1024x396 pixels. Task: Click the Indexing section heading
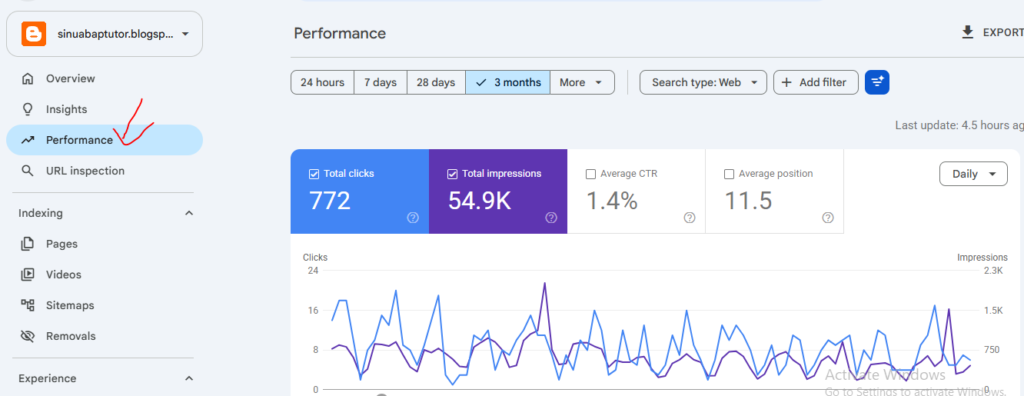point(40,213)
